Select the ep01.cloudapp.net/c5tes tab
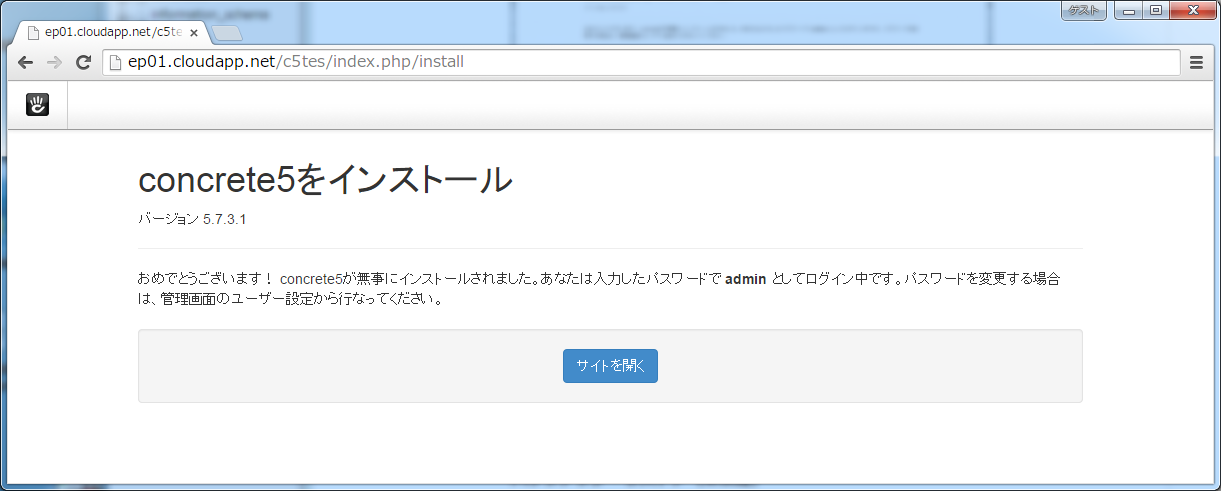Image resolution: width=1221 pixels, height=491 pixels. pyautogui.click(x=110, y=32)
